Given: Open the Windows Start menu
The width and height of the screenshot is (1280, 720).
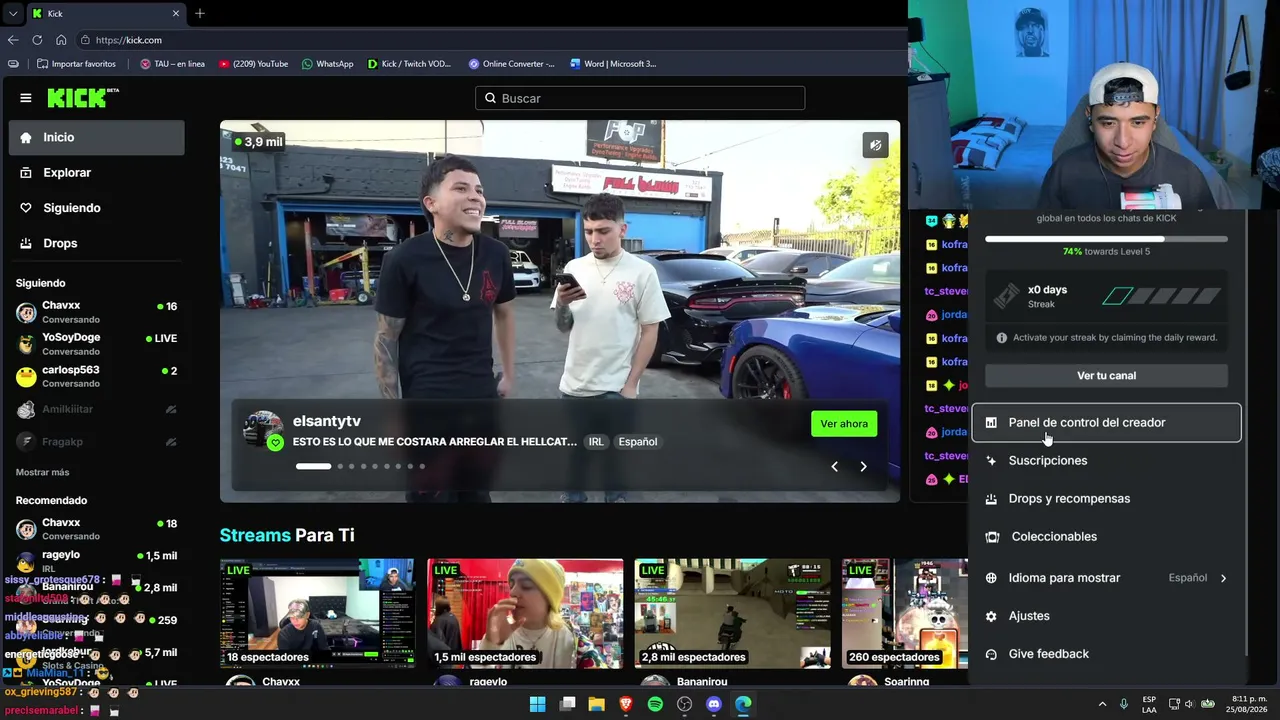Looking at the screenshot, I should 538,704.
